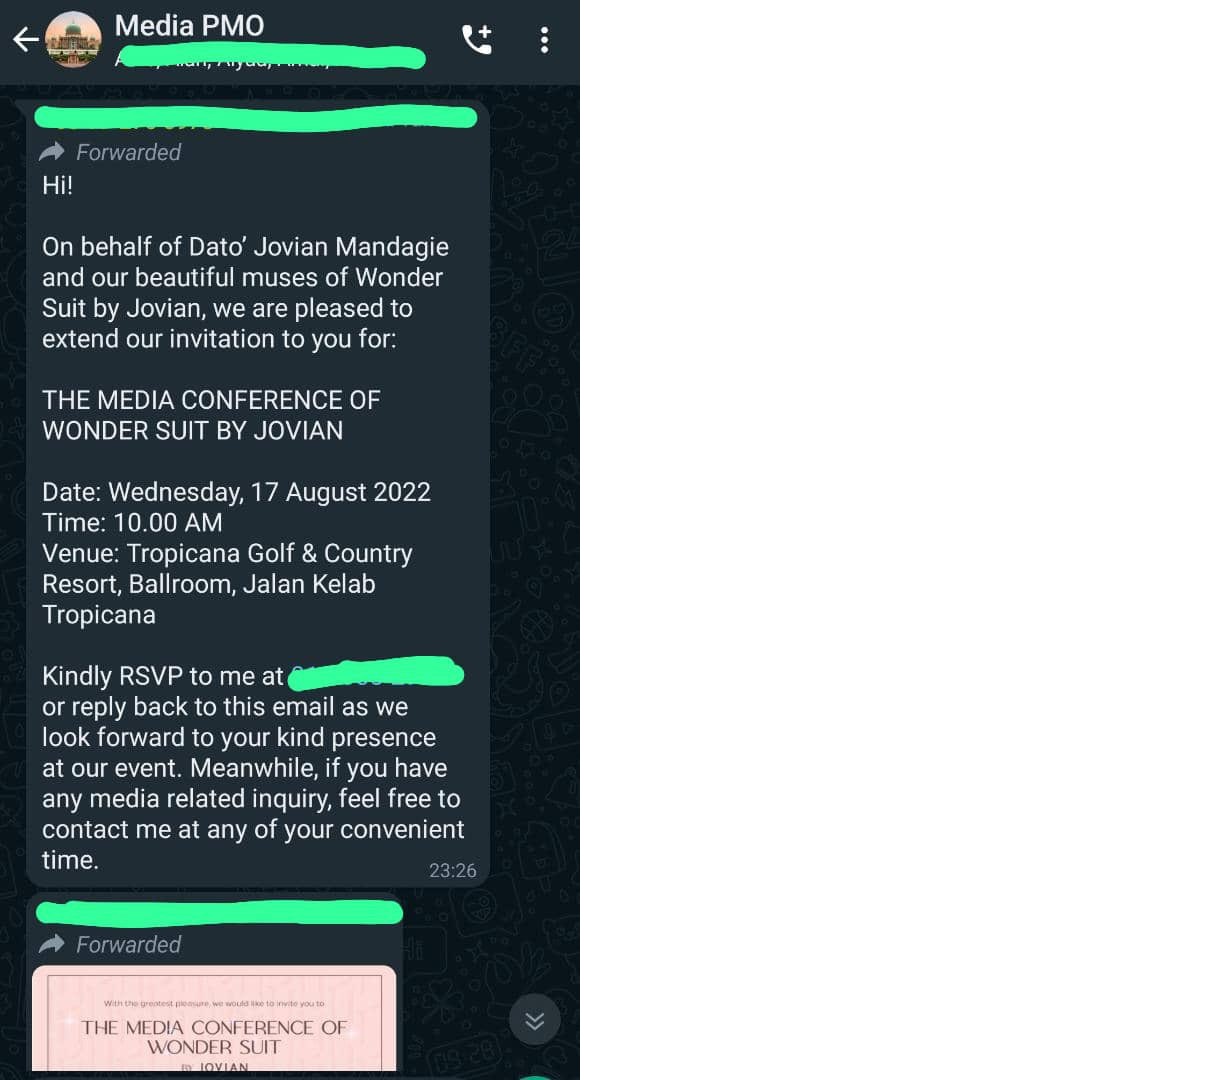Tap the green circular button at bottom edge

[x=536, y=1078]
